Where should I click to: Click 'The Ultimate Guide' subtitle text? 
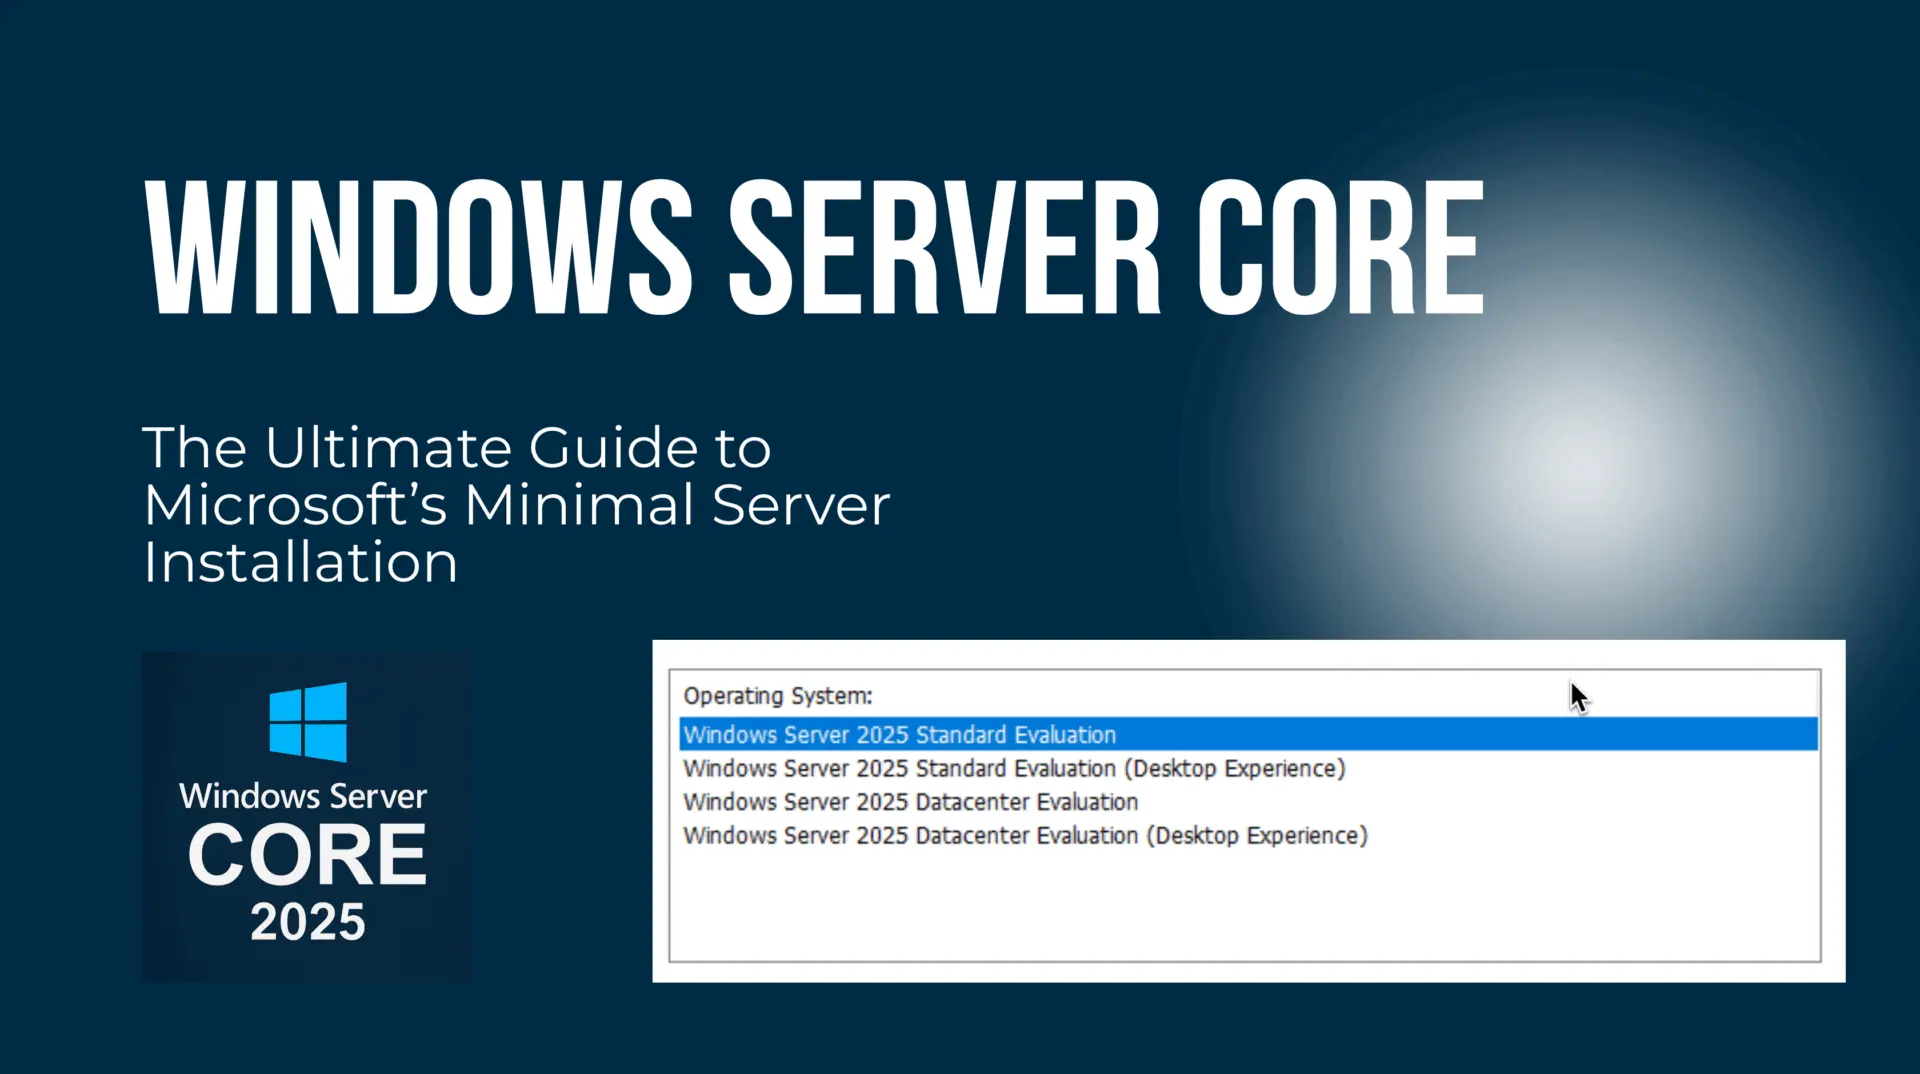tap(456, 448)
